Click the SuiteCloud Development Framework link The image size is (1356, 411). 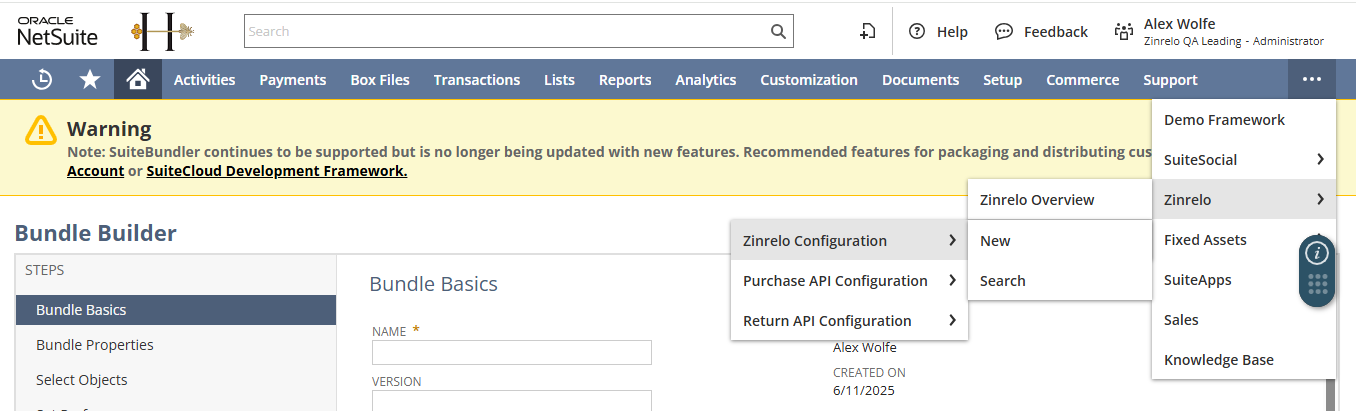[x=277, y=171]
